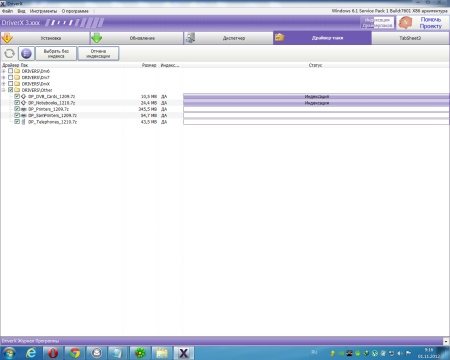This screenshot has width=450, height=360.
Task: Open the Вид menu
Action: tap(21, 11)
